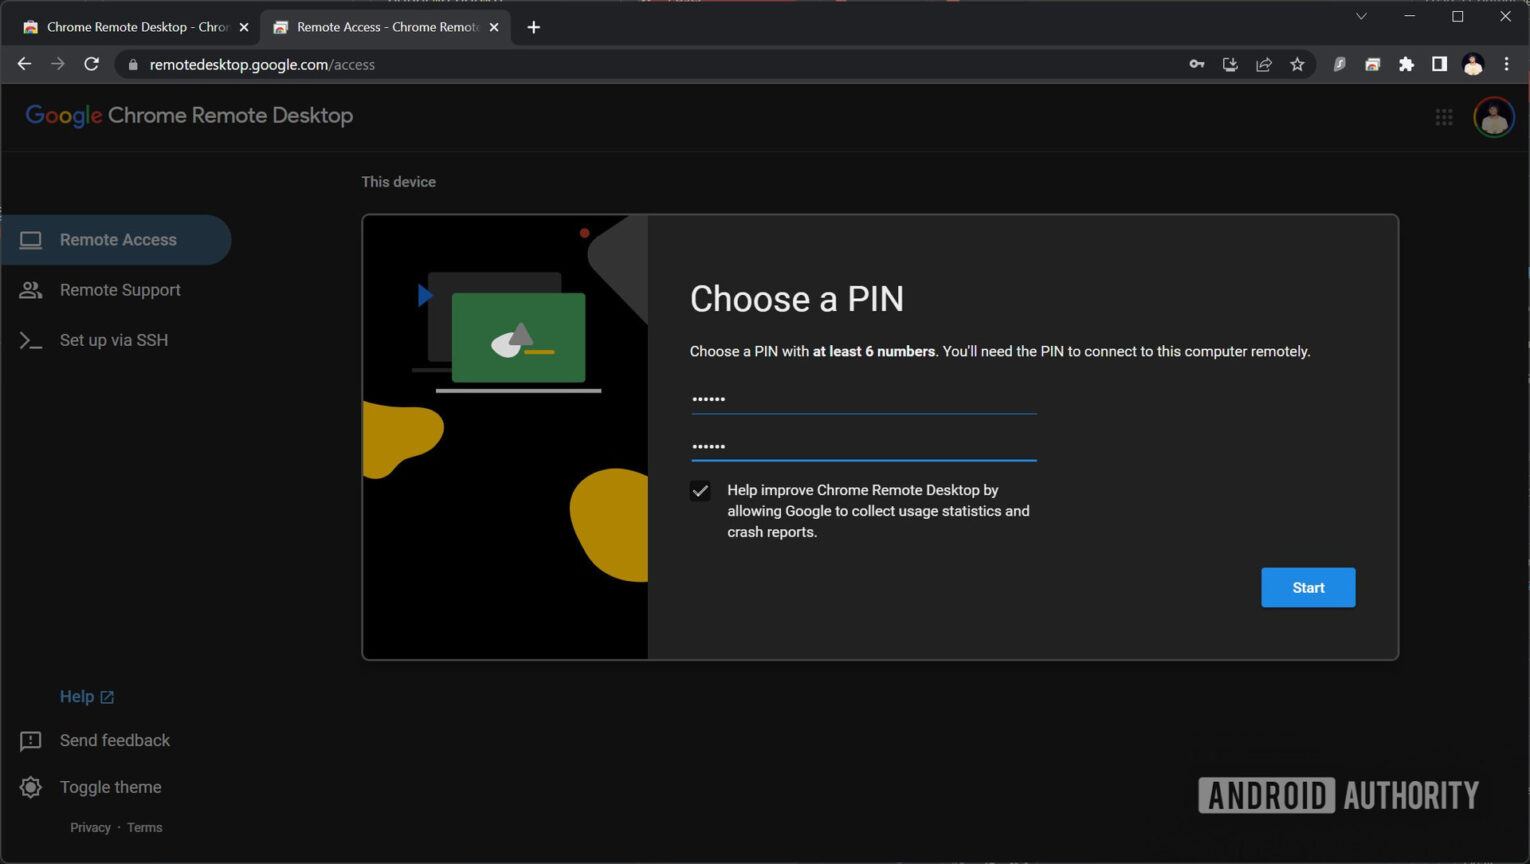Select Remote Access in the sidebar

coord(117,239)
